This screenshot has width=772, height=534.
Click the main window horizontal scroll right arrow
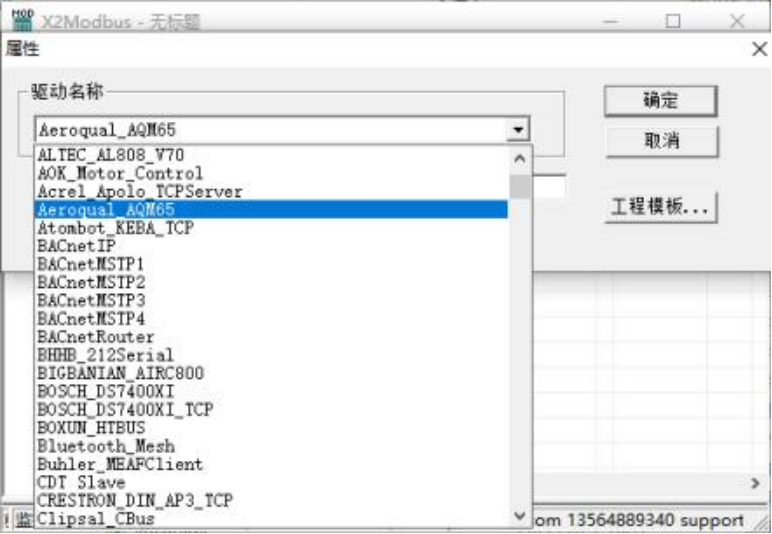(x=755, y=483)
